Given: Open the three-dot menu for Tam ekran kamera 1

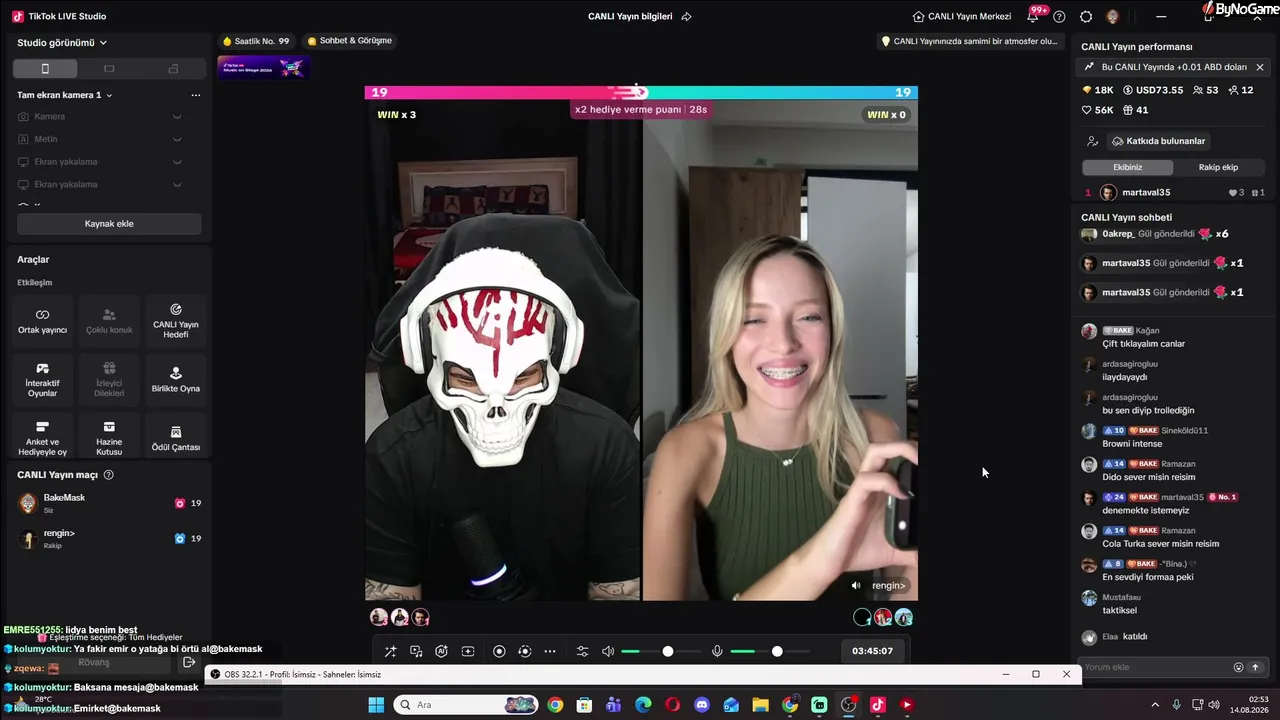Looking at the screenshot, I should [x=196, y=95].
